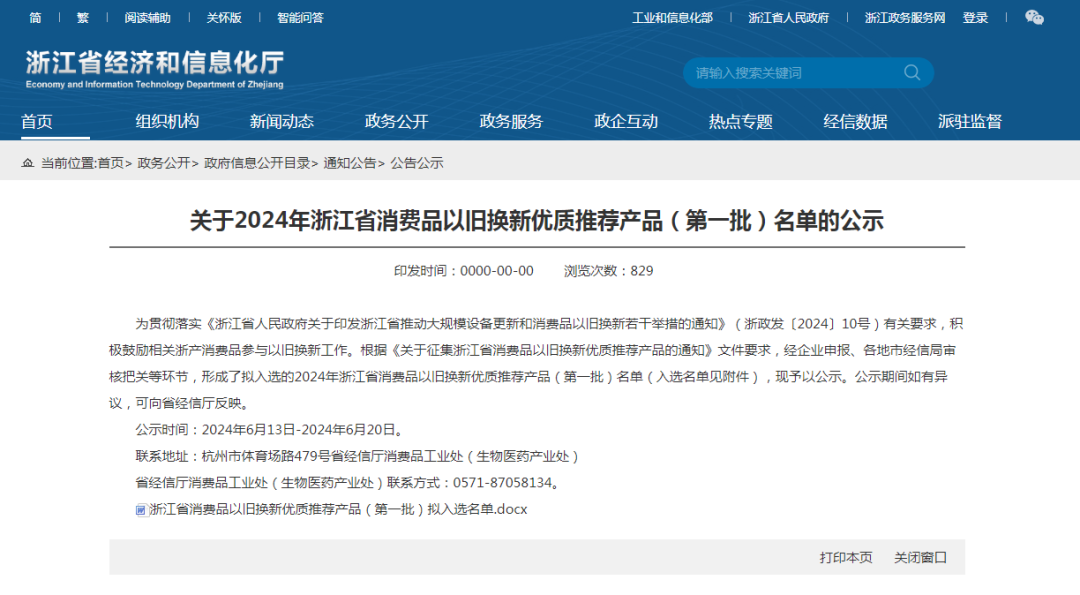
Task: Click 关闭窗口 to close window
Action: (920, 557)
